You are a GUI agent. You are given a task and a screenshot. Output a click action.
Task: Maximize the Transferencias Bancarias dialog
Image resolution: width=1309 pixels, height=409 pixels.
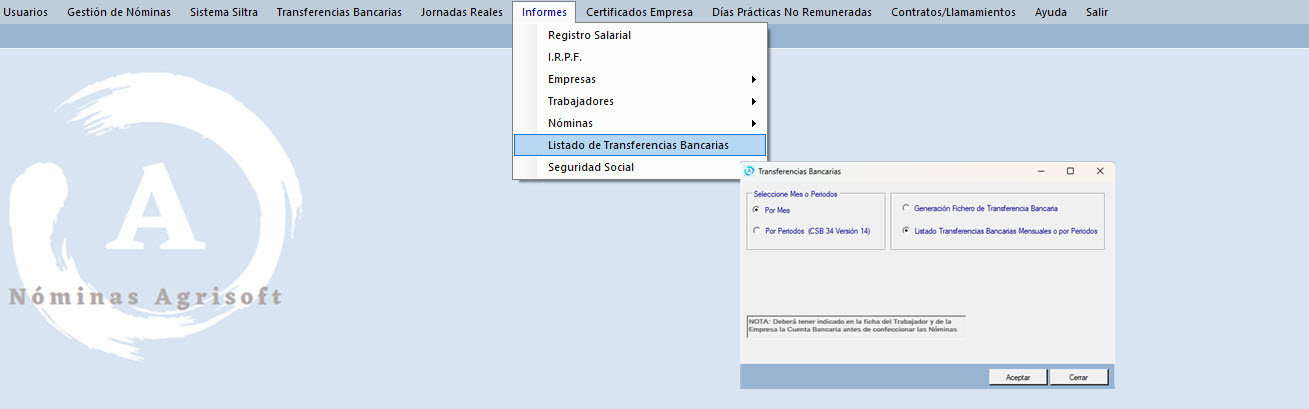[x=1070, y=171]
